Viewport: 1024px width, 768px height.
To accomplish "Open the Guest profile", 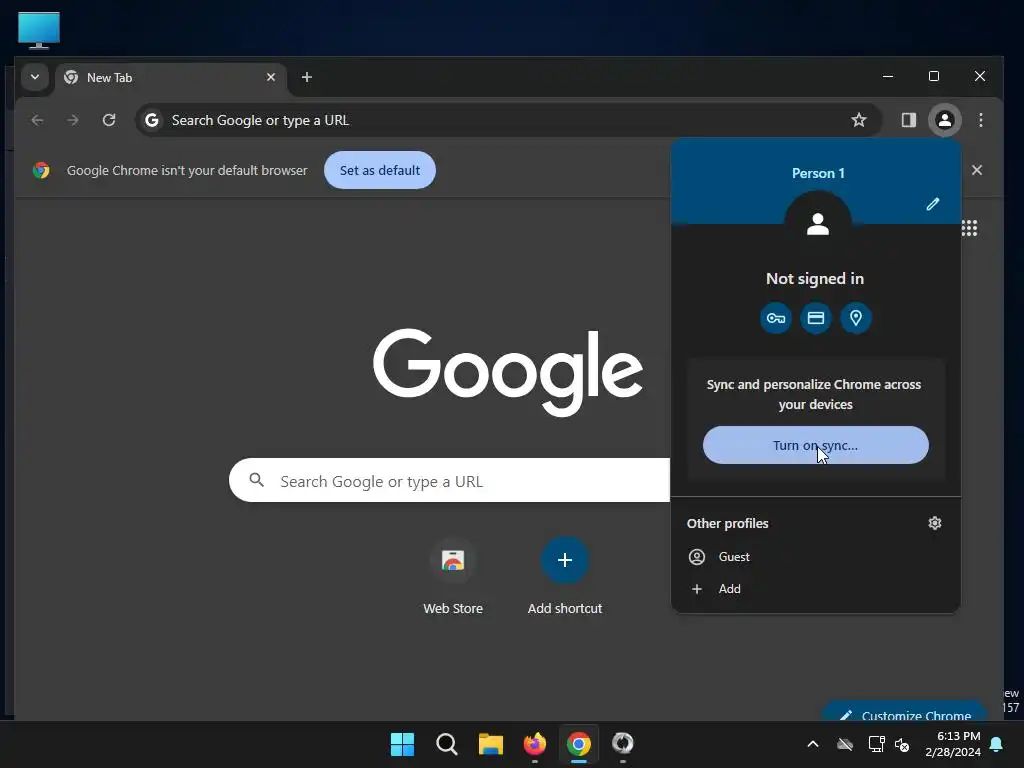I will coord(815,557).
